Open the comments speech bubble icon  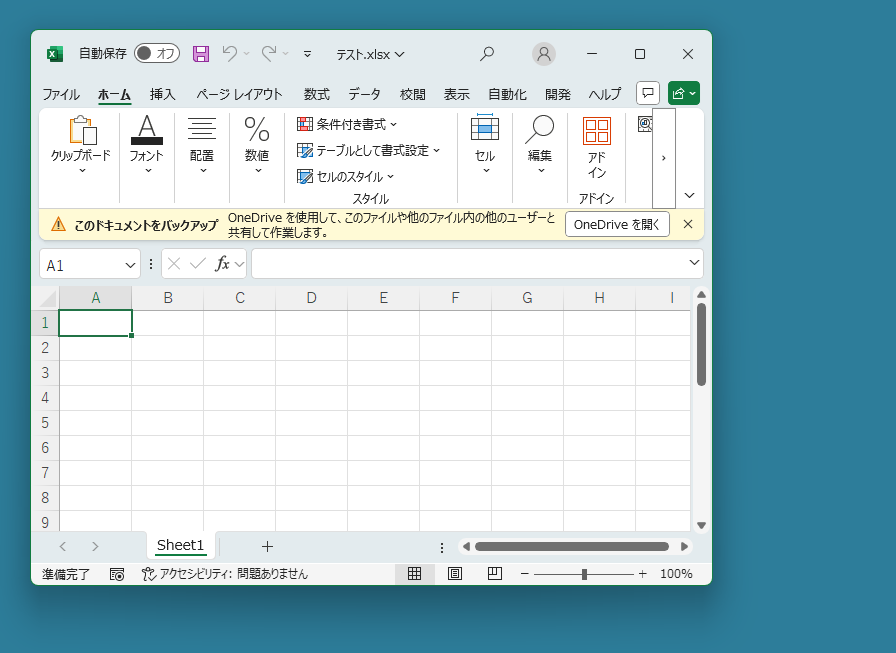coord(648,93)
